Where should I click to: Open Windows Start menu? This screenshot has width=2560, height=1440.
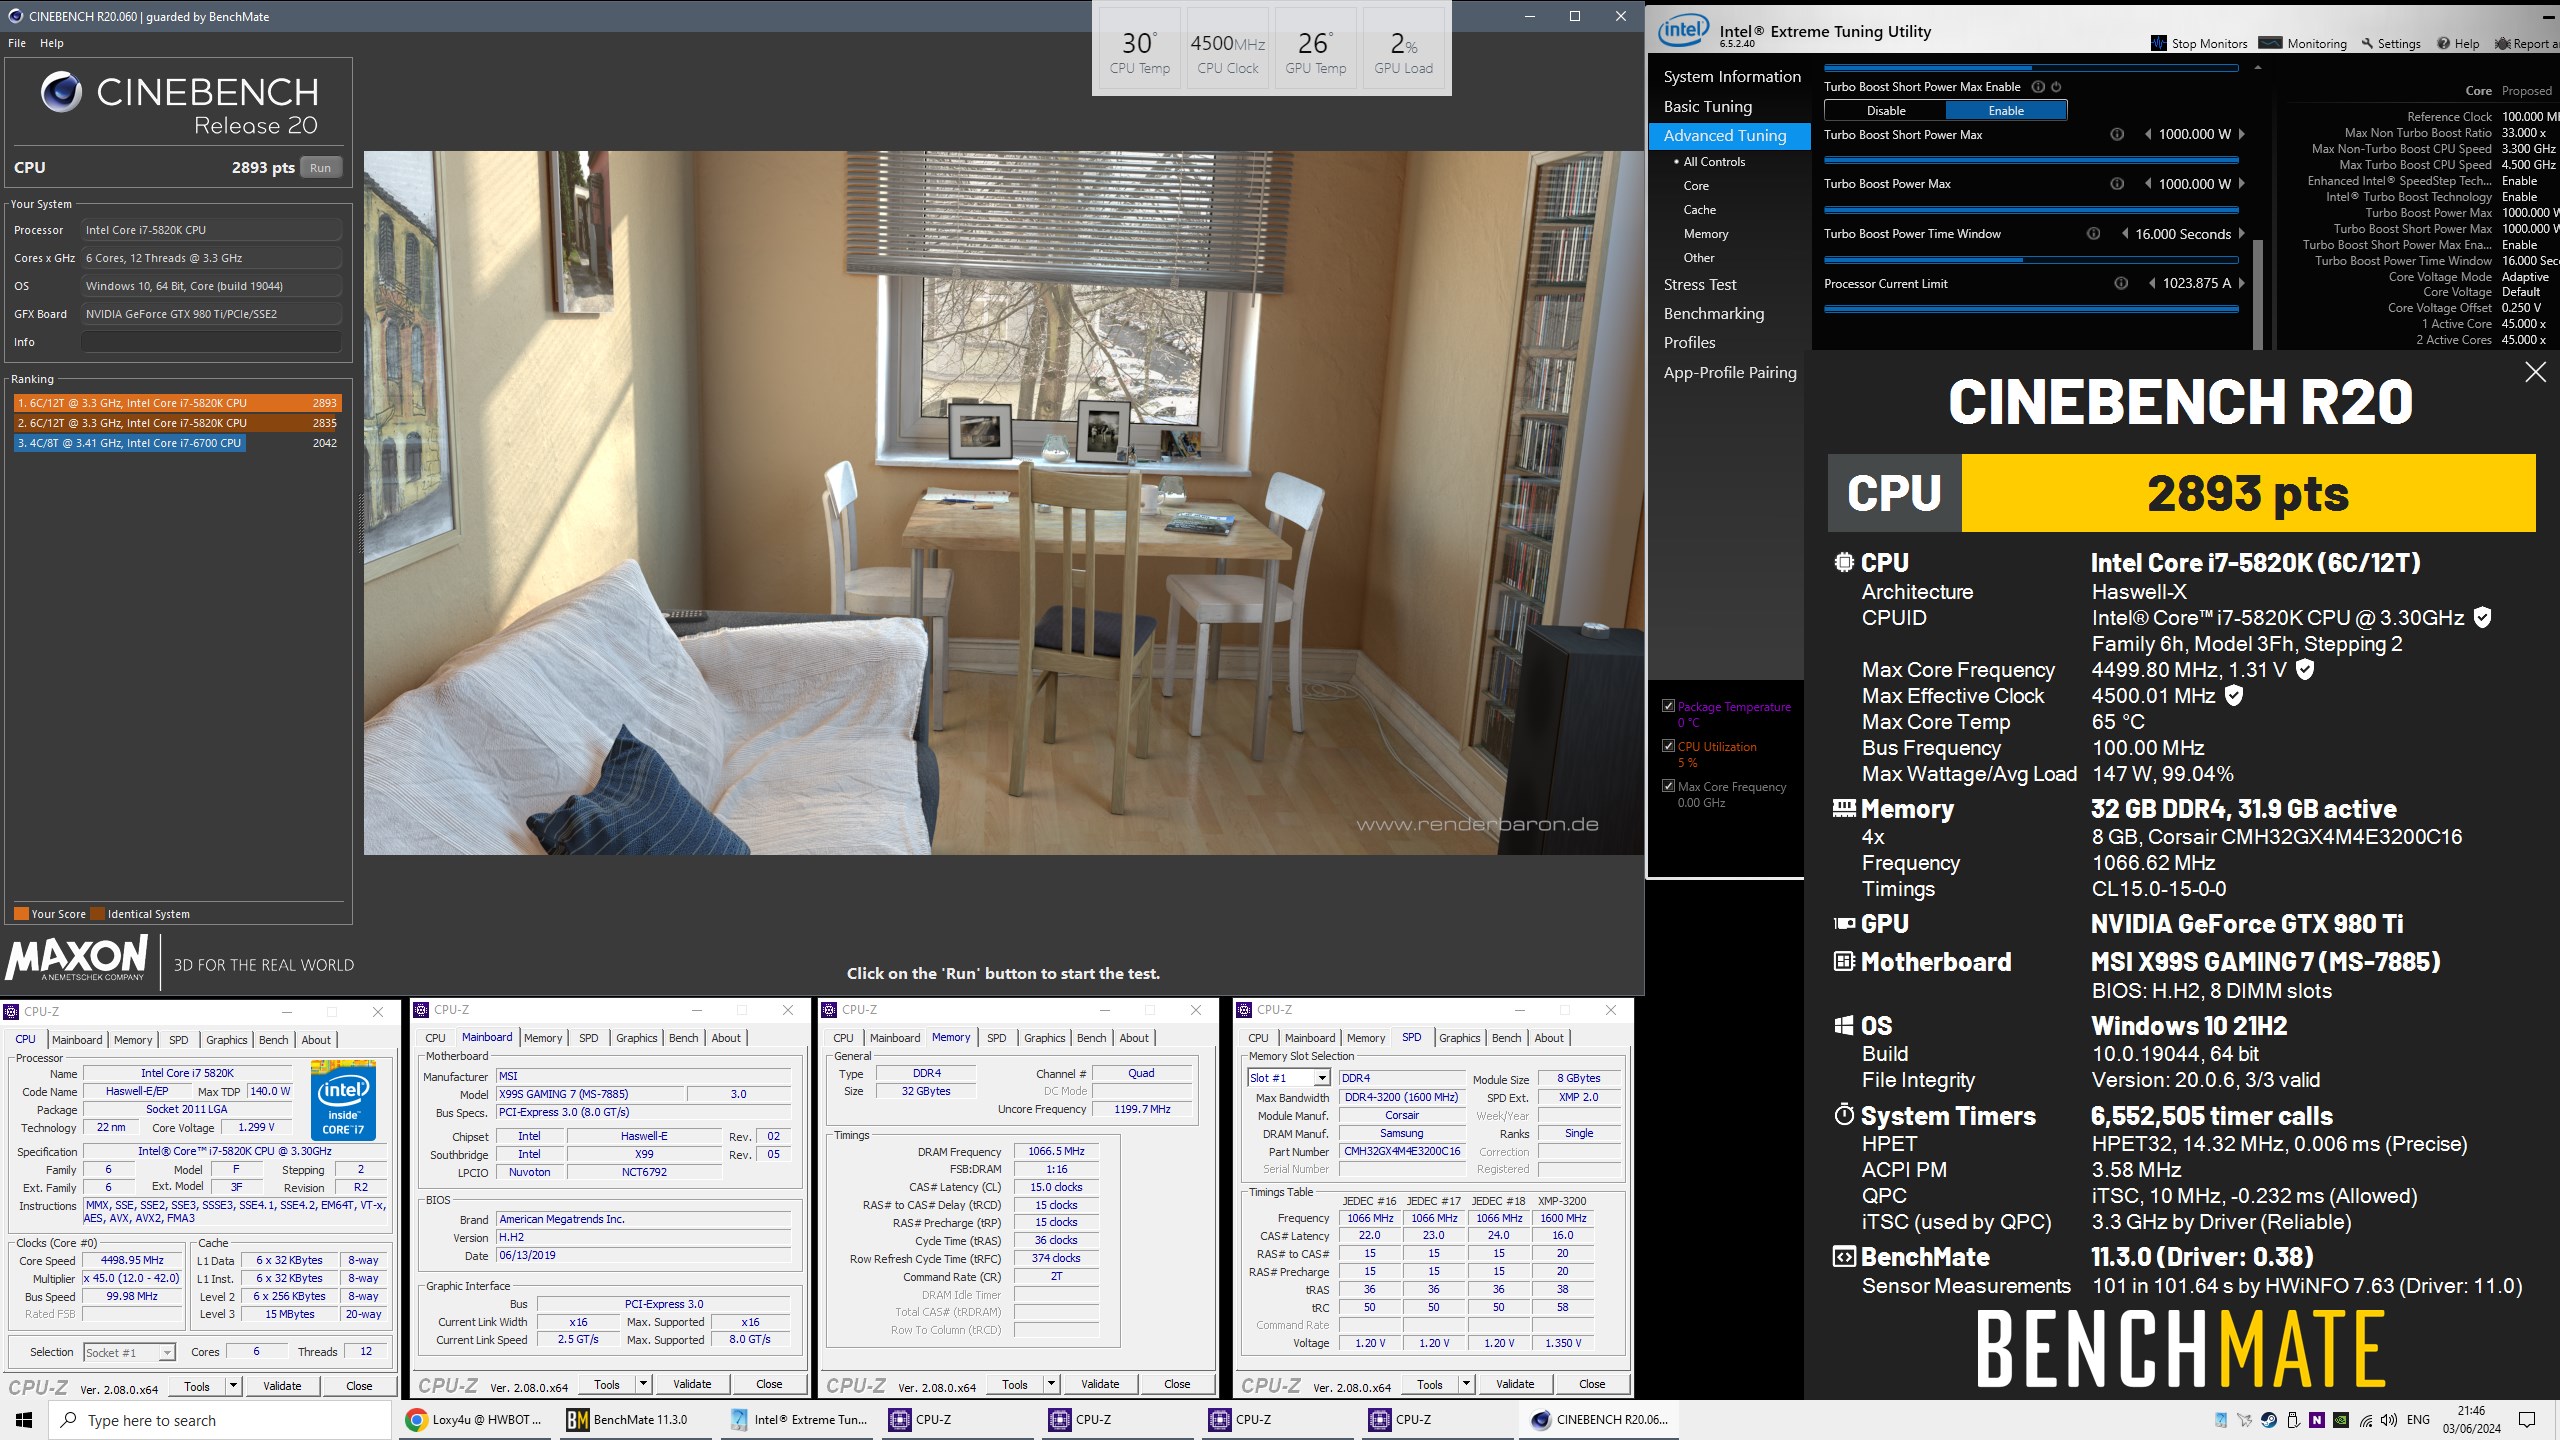point(24,1420)
